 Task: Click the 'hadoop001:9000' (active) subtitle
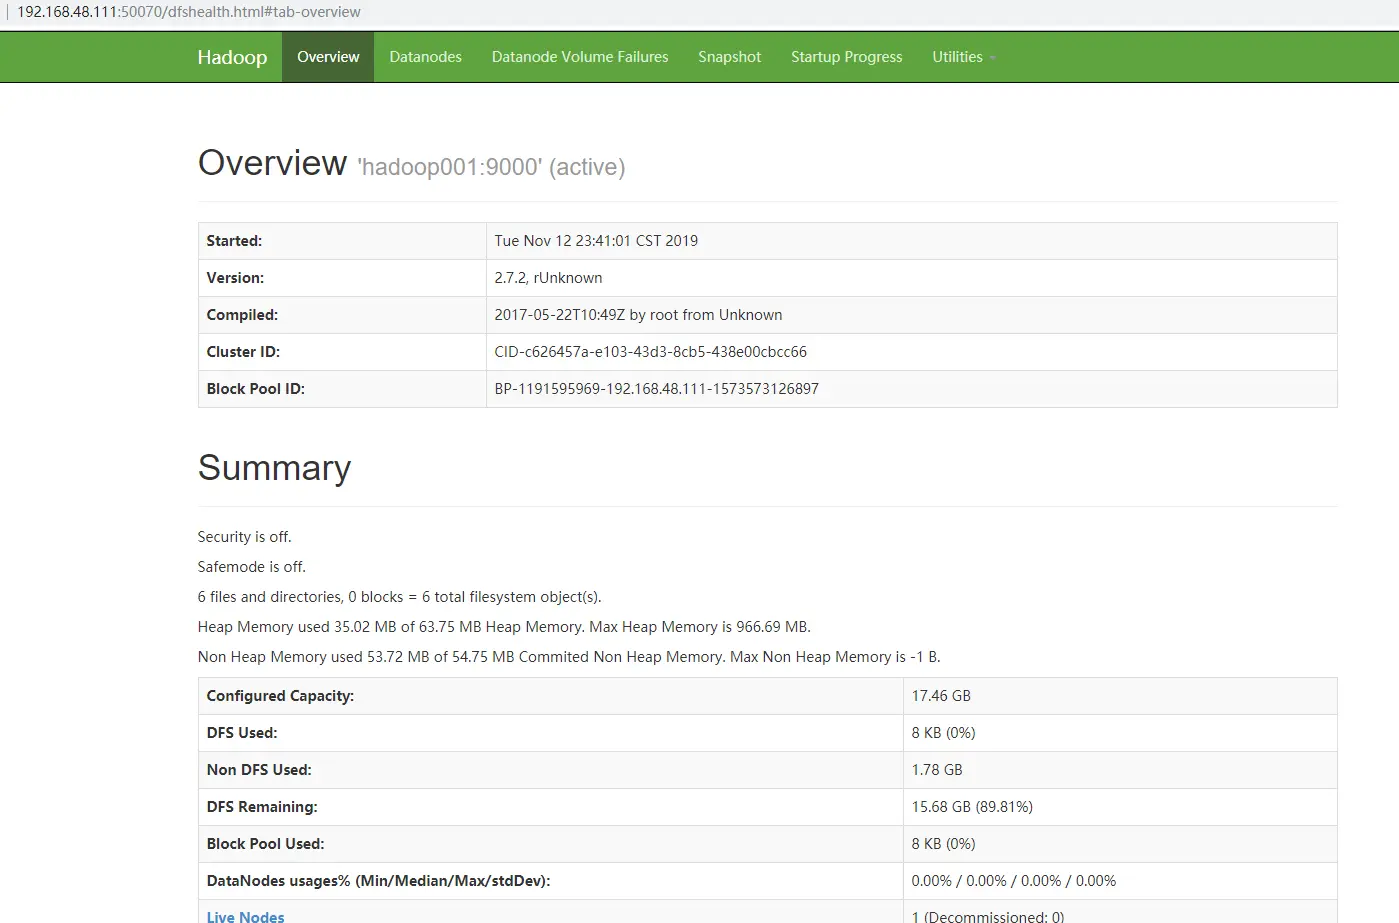(x=491, y=167)
